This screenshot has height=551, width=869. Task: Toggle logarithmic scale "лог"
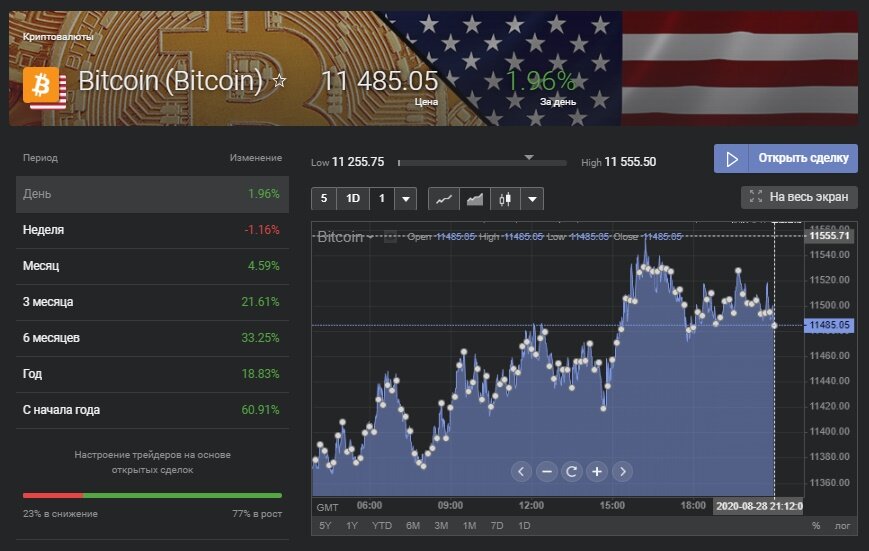[x=841, y=525]
